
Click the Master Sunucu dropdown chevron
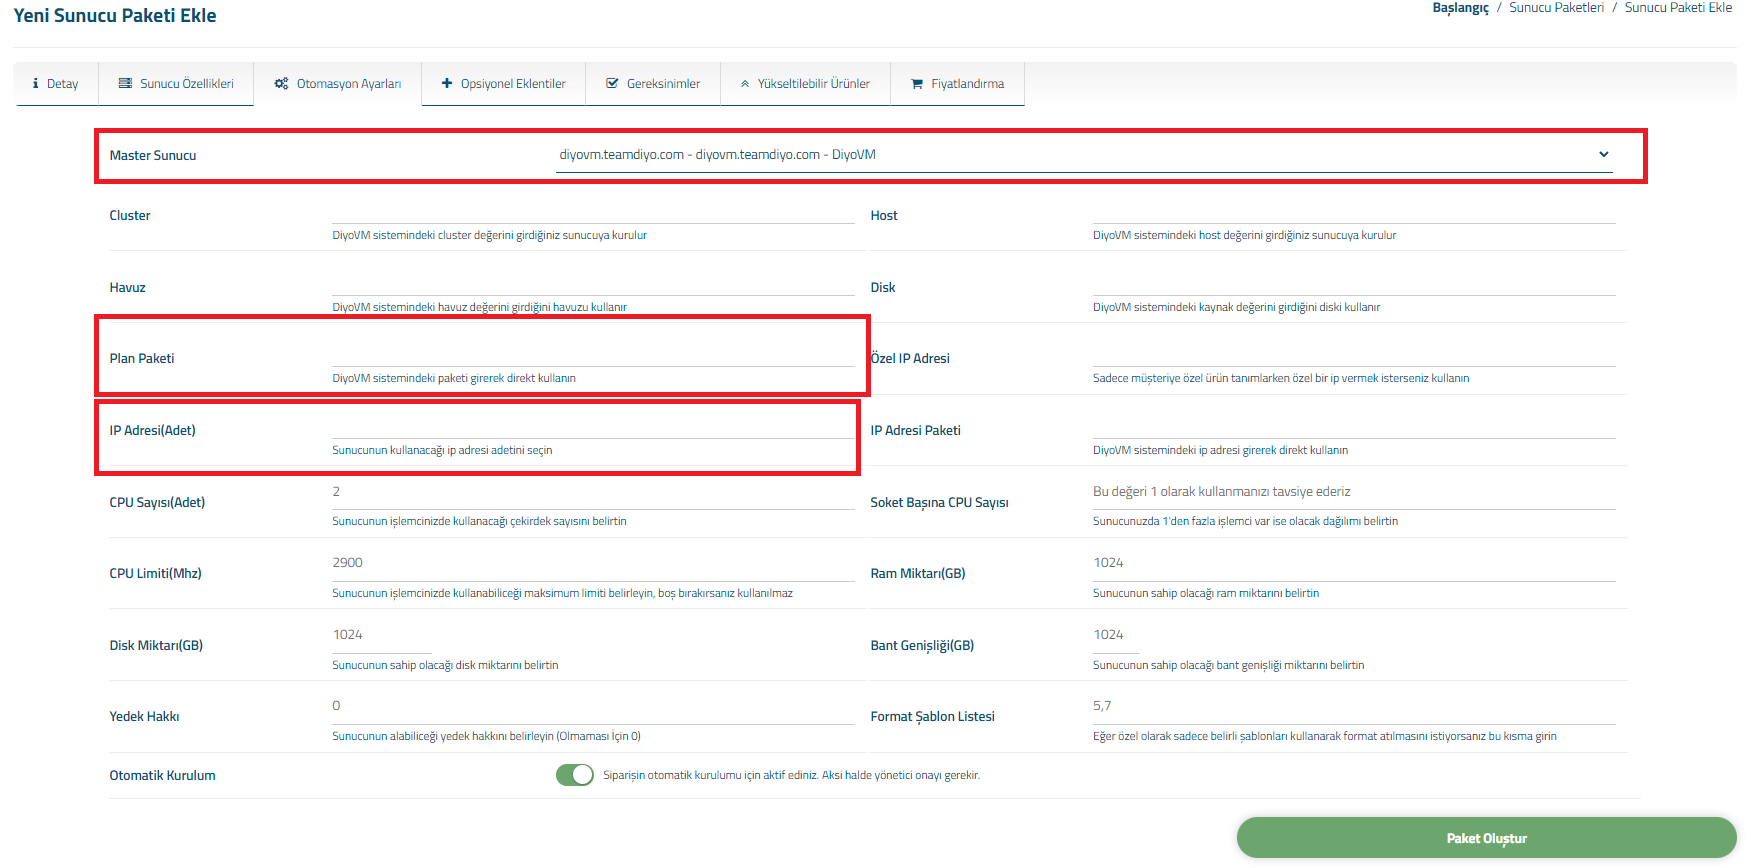coord(1603,154)
